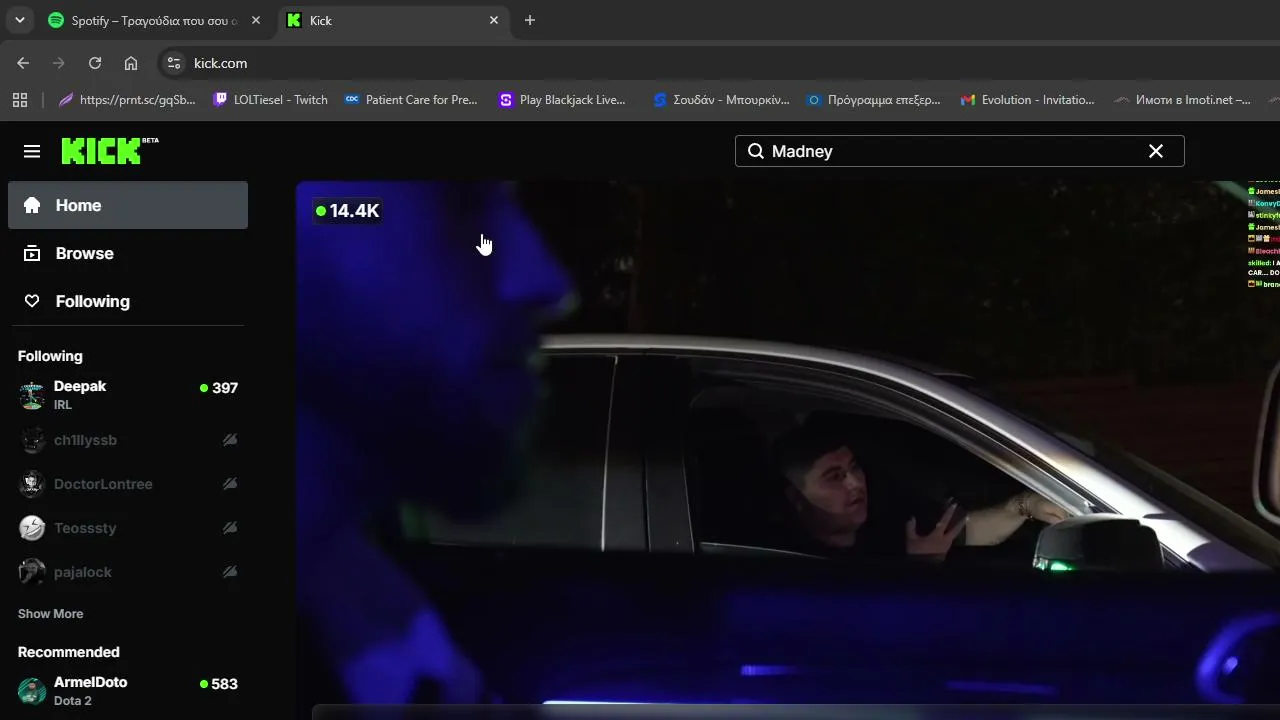Screen dimensions: 1280x720
Task: Expand the list with Show More
Action: [50, 614]
